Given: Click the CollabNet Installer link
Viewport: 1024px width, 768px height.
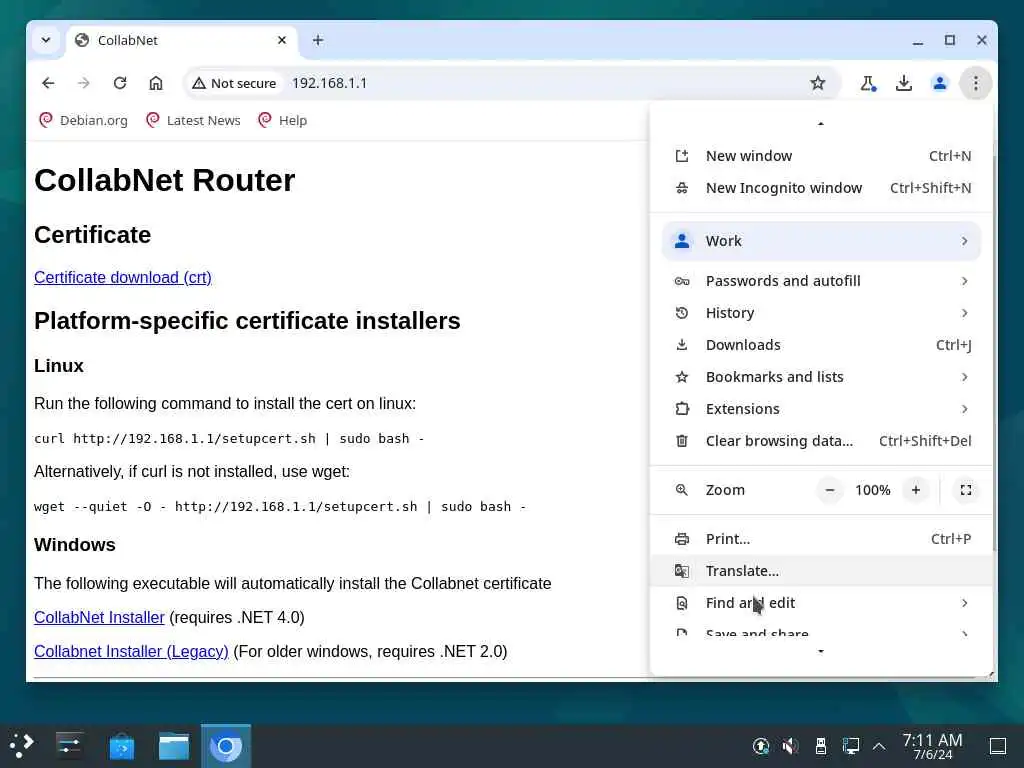Looking at the screenshot, I should click(x=99, y=617).
